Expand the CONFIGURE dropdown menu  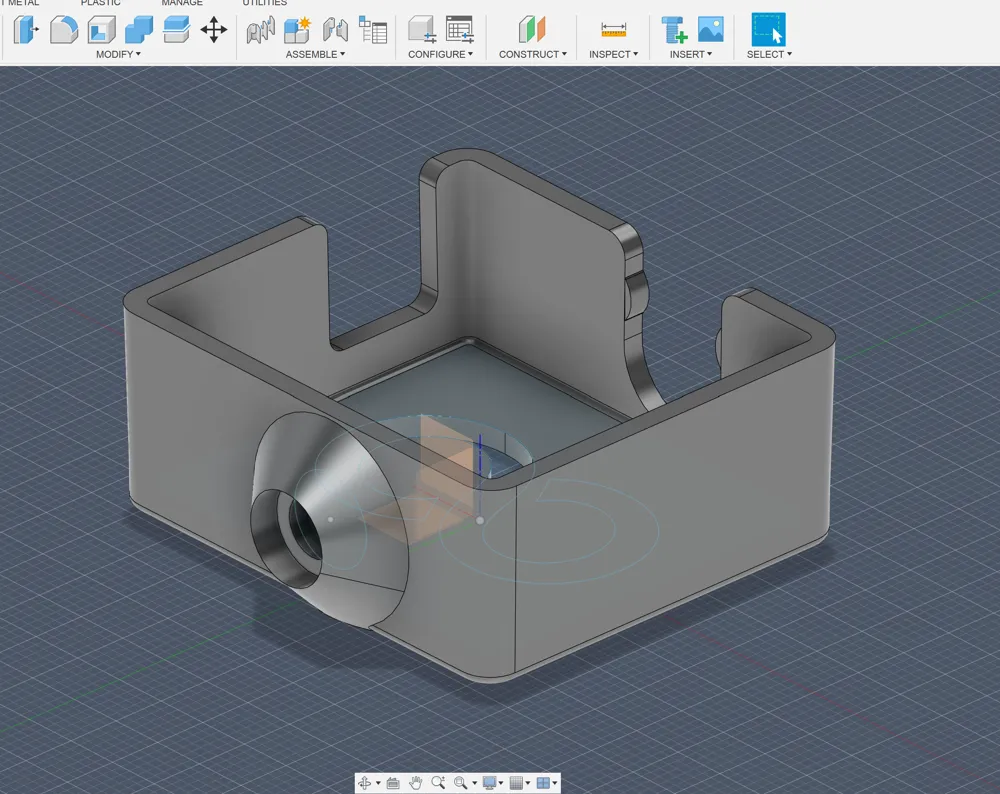click(440, 54)
